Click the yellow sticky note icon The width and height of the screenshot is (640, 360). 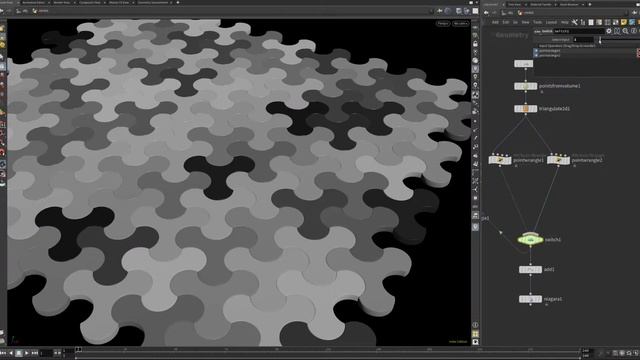pos(624,22)
